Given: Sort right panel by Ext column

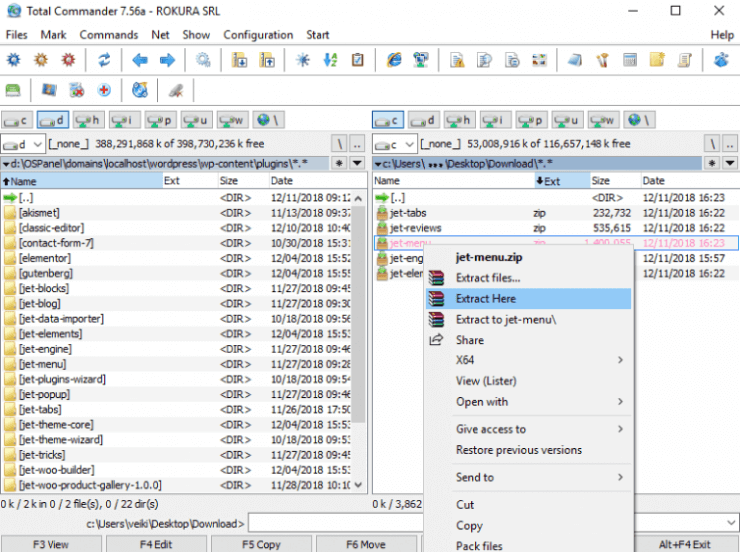Looking at the screenshot, I should 561,181.
